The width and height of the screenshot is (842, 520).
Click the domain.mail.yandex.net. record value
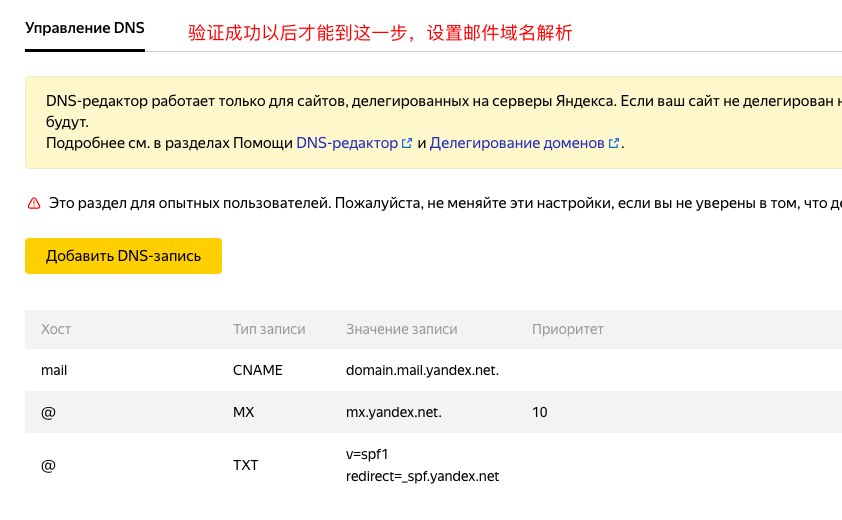point(422,370)
